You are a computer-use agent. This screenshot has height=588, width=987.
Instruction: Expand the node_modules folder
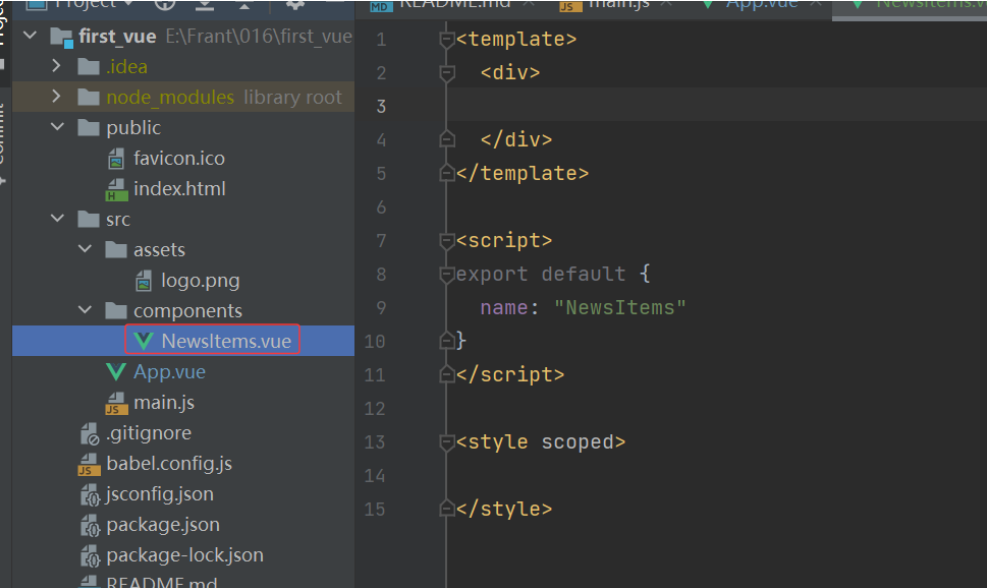click(x=57, y=96)
